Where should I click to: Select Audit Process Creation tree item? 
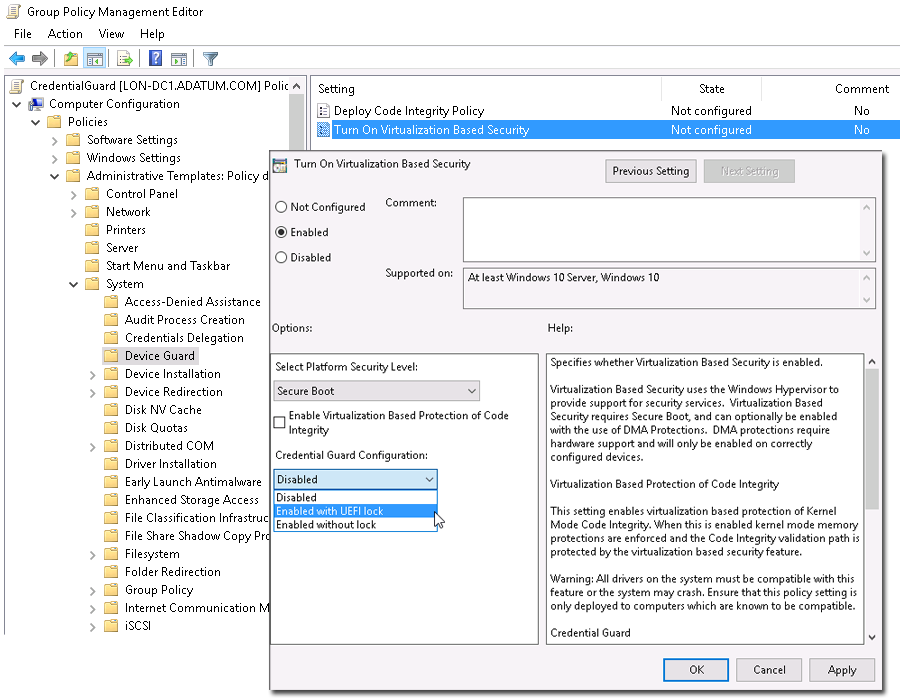(x=185, y=320)
